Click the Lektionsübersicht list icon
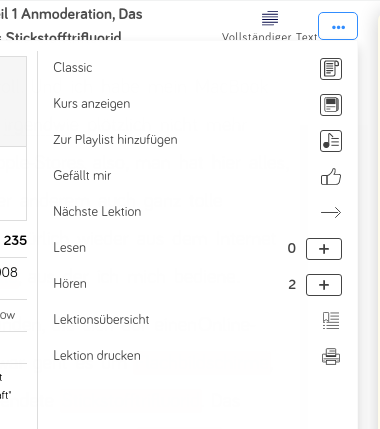The image size is (380, 429). click(331, 320)
